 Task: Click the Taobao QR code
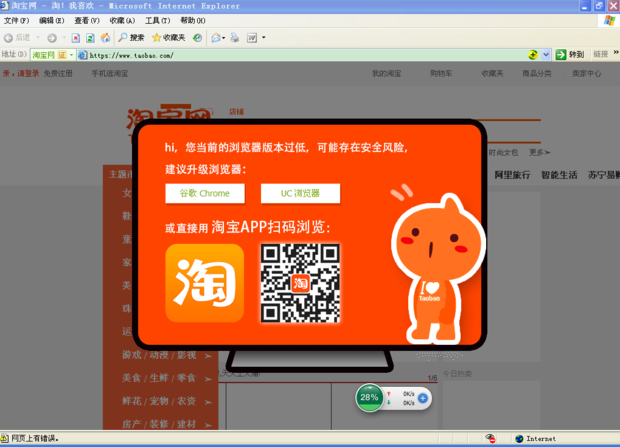click(x=300, y=283)
